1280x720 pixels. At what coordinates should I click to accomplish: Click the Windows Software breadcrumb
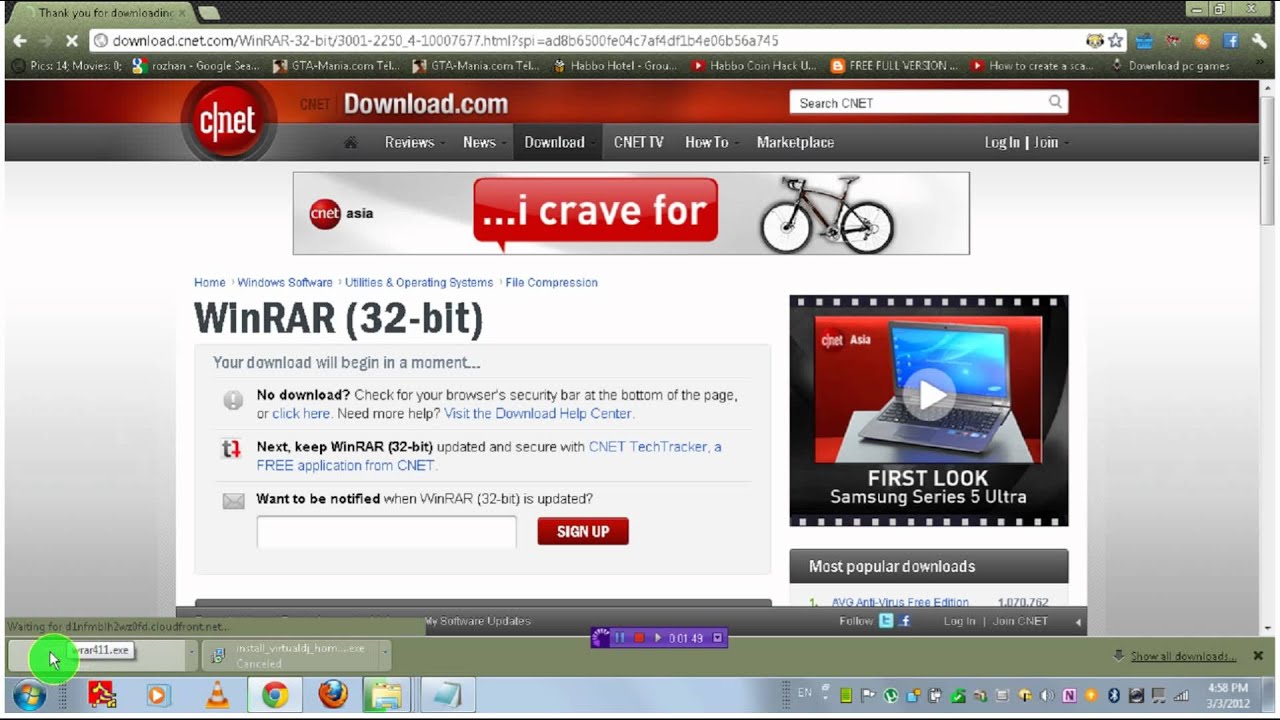tap(285, 282)
